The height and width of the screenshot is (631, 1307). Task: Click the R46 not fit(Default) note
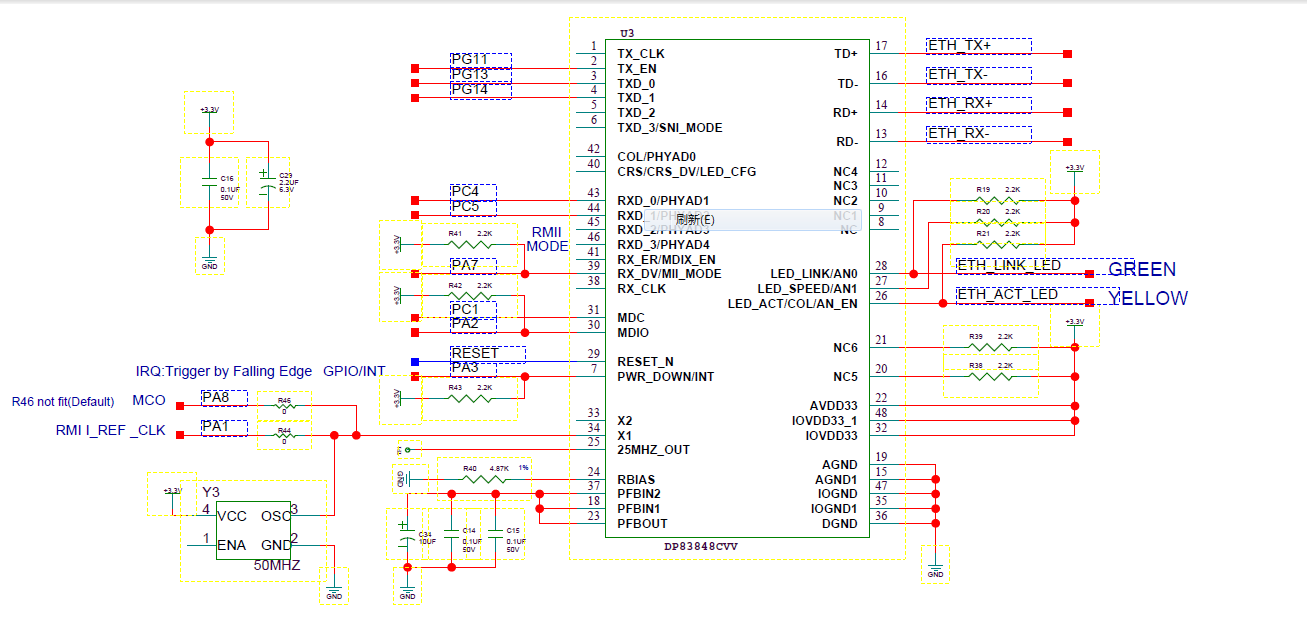tap(63, 402)
